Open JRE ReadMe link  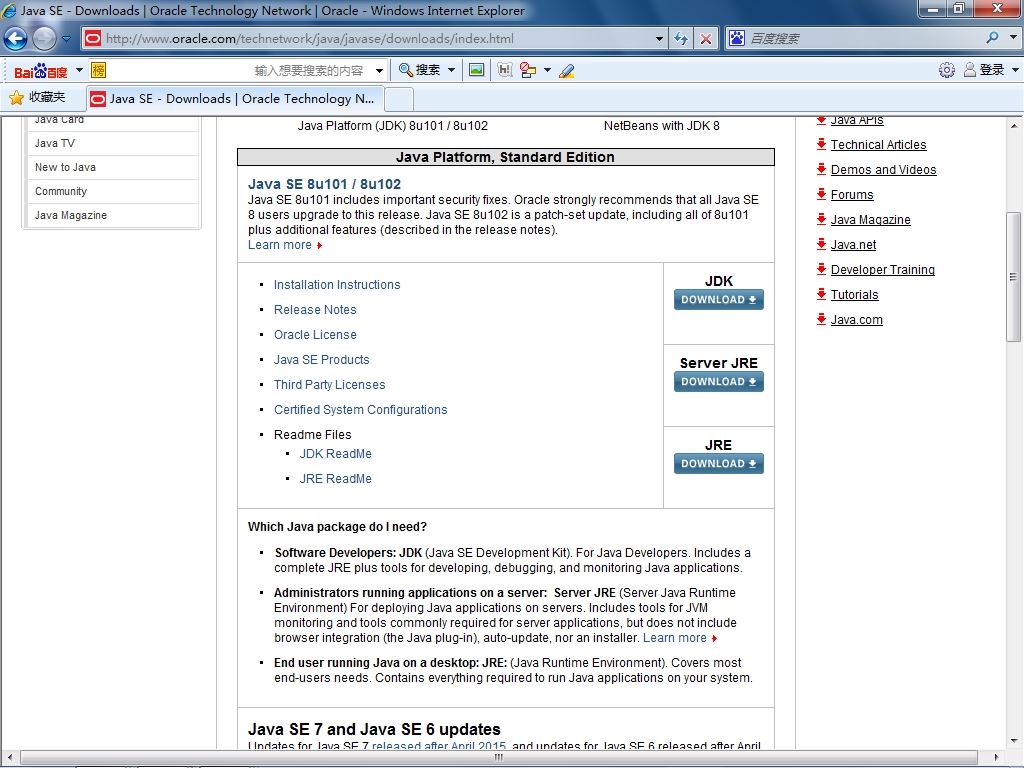(335, 479)
